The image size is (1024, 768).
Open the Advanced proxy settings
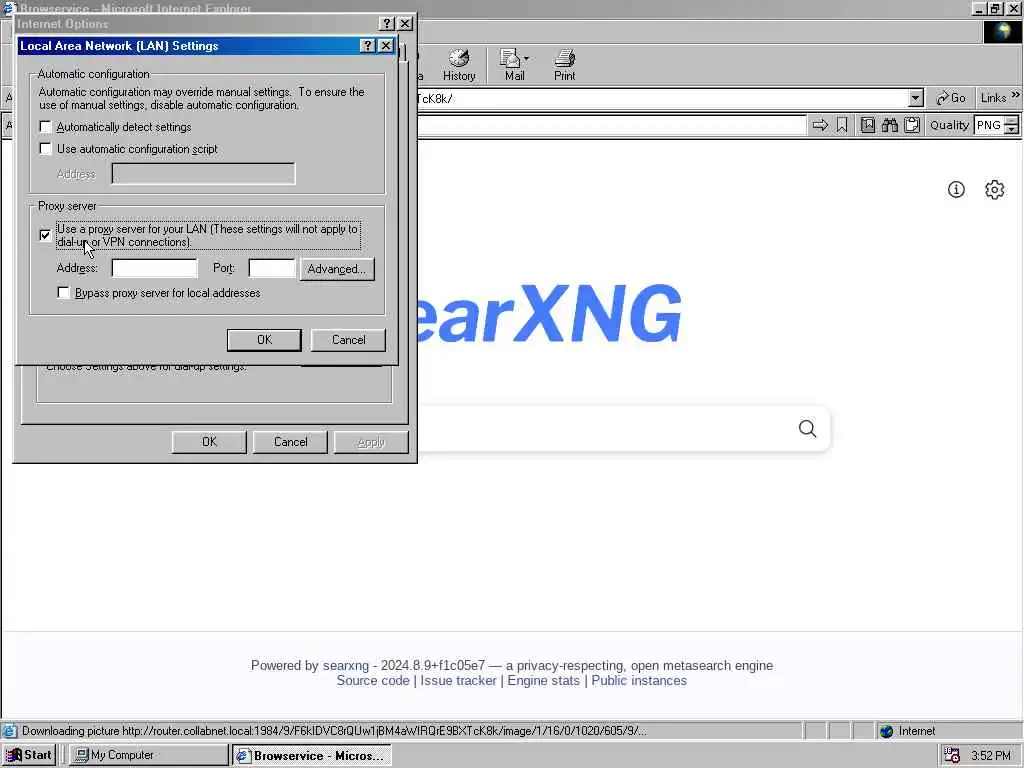[337, 269]
